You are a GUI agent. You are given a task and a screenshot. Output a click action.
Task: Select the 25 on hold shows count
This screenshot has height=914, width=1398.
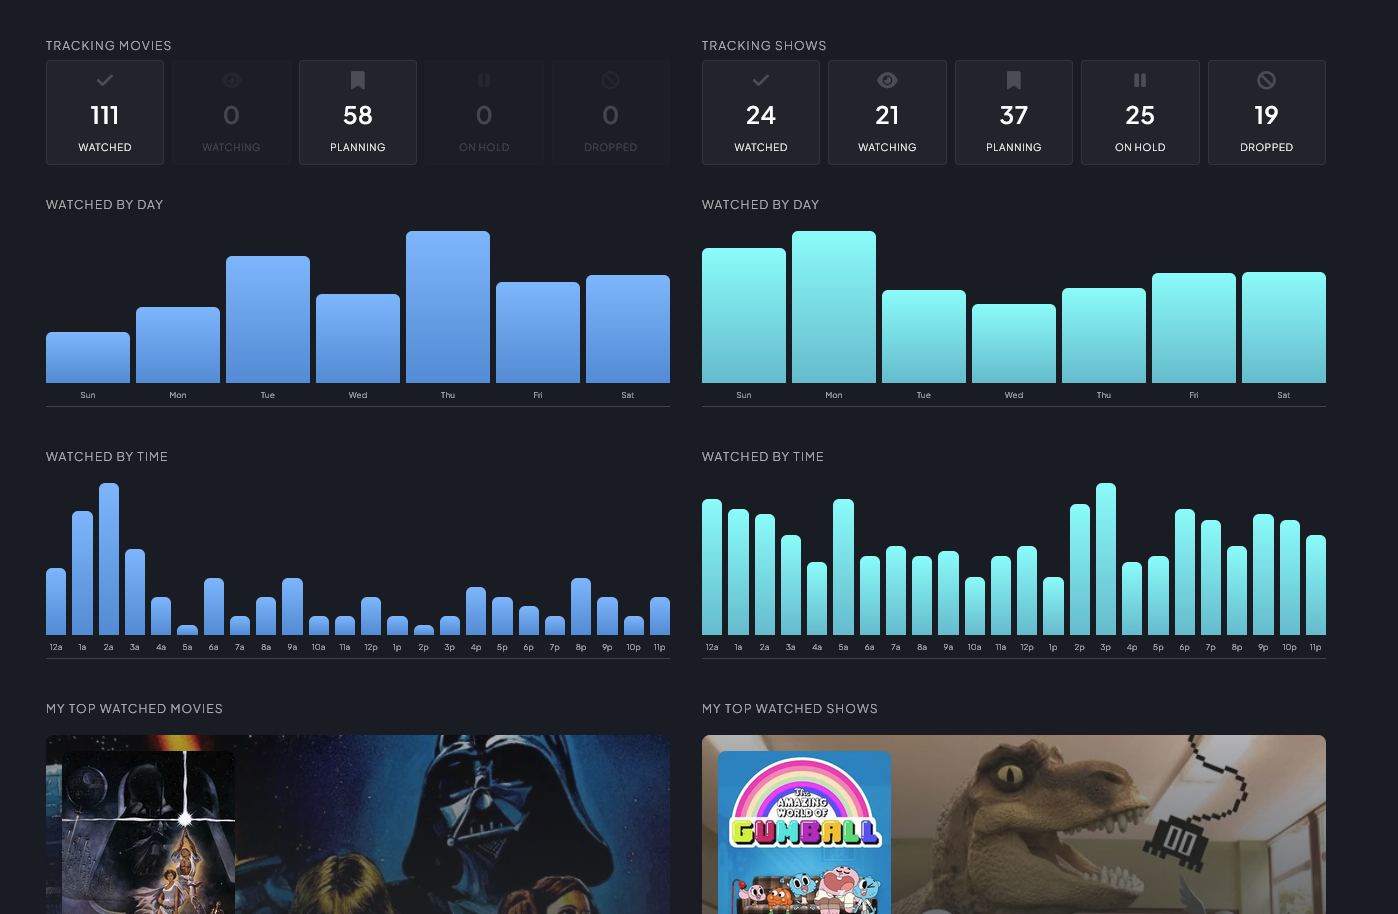(x=1140, y=116)
